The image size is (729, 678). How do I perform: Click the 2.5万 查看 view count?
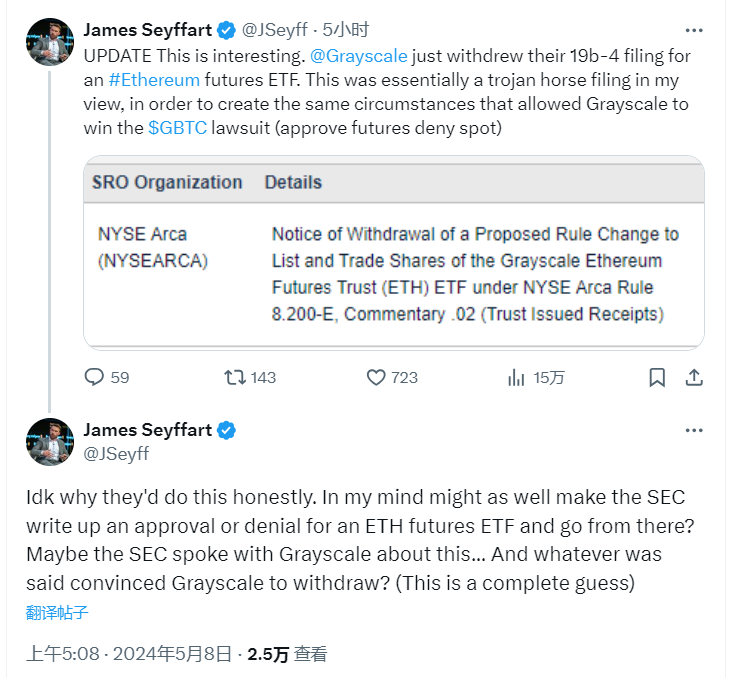[288, 654]
